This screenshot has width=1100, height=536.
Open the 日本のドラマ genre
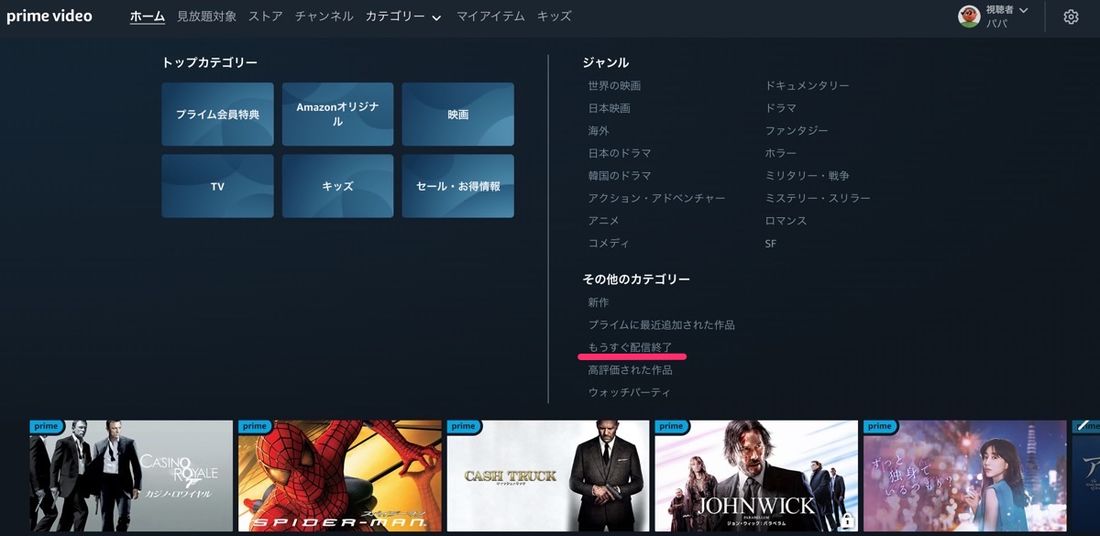[x=619, y=153]
